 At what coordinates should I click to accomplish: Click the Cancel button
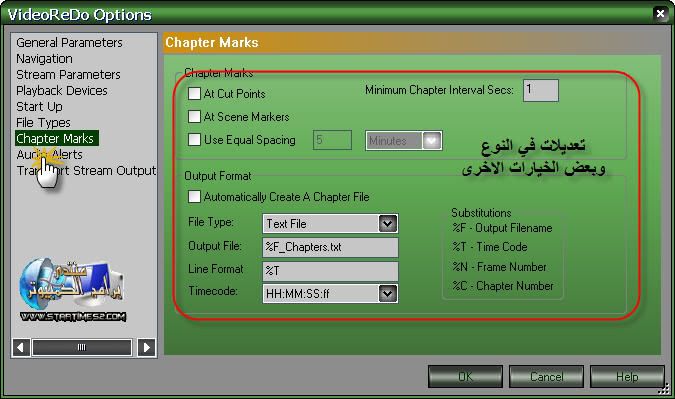click(546, 377)
